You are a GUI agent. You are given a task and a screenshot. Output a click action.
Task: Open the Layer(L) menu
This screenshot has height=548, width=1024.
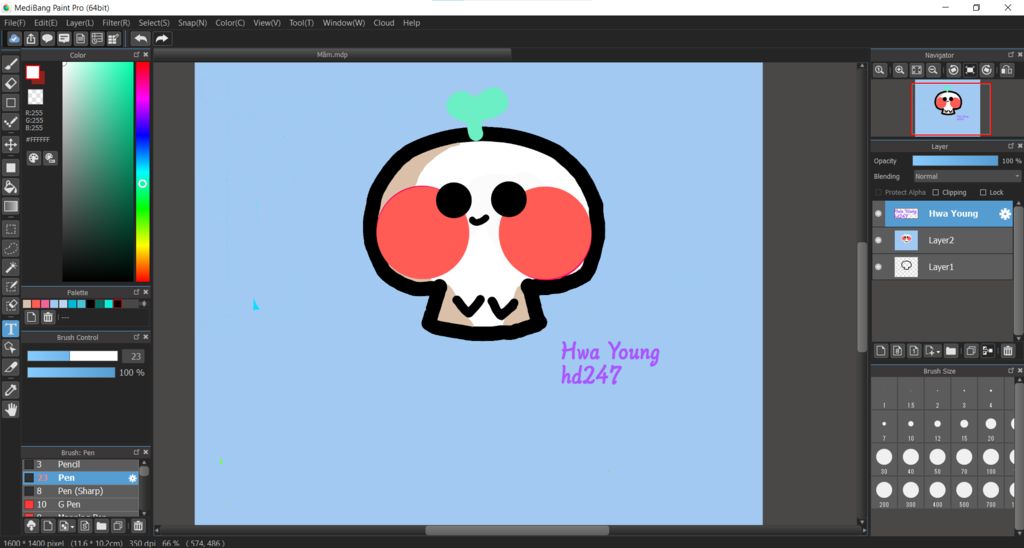pos(80,23)
